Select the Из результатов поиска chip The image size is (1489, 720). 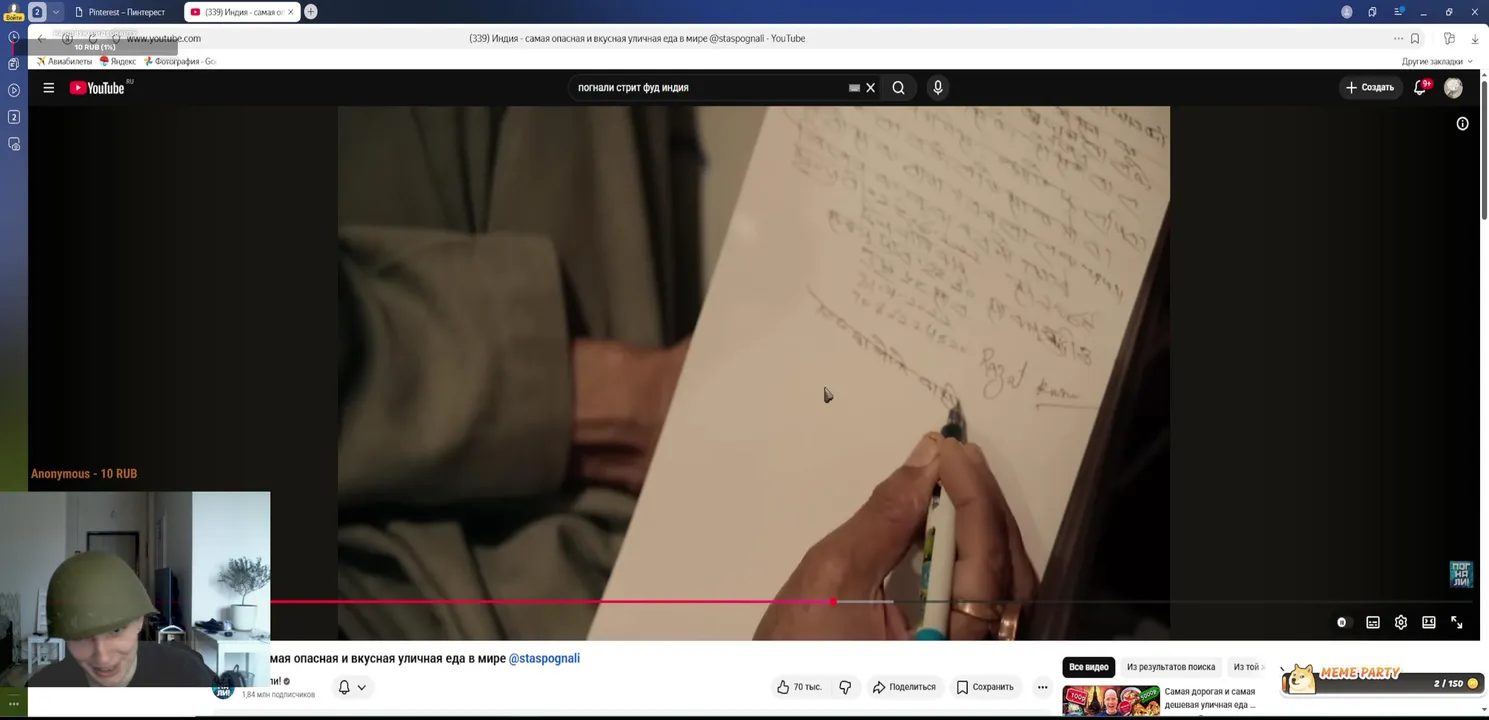[1171, 667]
